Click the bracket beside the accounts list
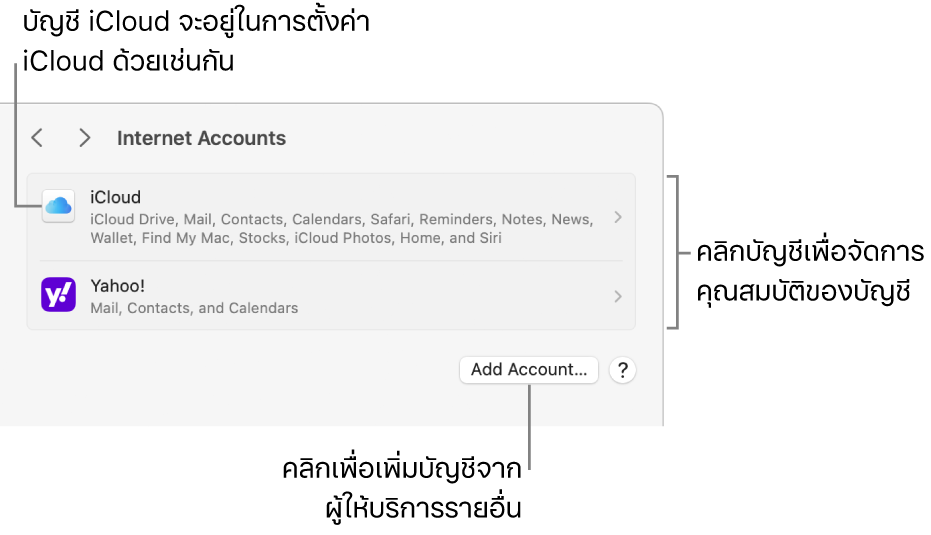Image resolution: width=931 pixels, height=535 pixels. click(x=678, y=251)
